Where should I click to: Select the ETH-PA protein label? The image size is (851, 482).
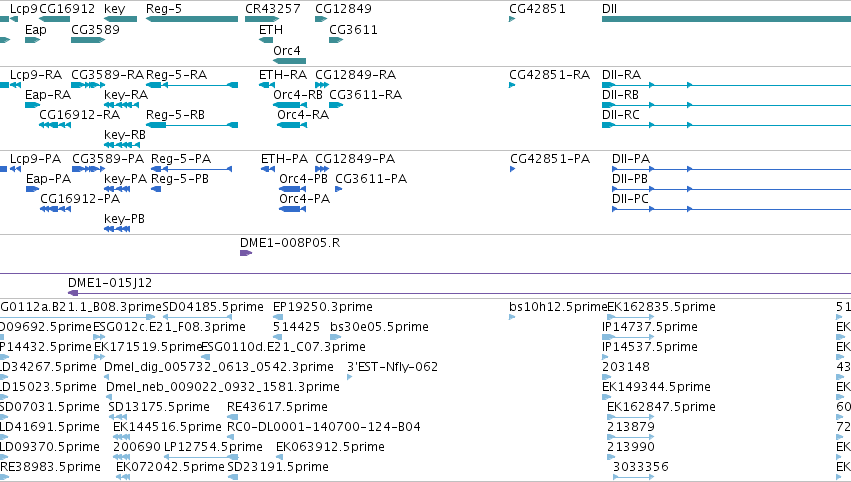pyautogui.click(x=284, y=158)
